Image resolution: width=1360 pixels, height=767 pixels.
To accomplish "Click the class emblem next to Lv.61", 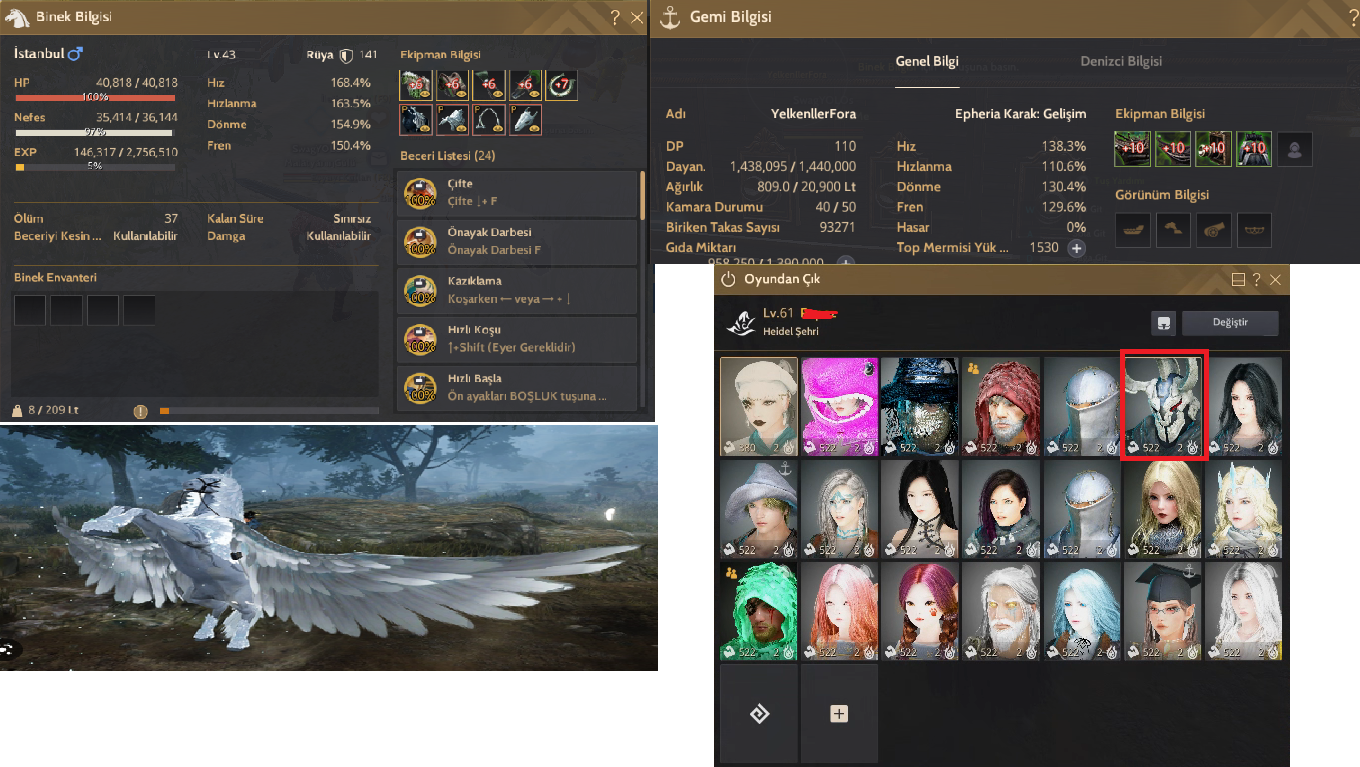I will pyautogui.click(x=741, y=322).
